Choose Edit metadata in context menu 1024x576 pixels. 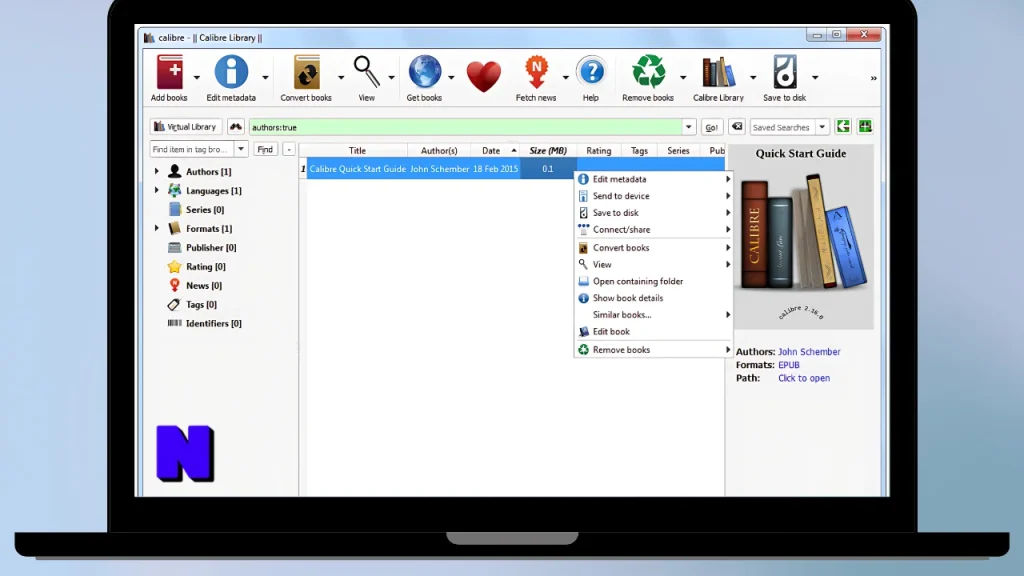point(652,179)
